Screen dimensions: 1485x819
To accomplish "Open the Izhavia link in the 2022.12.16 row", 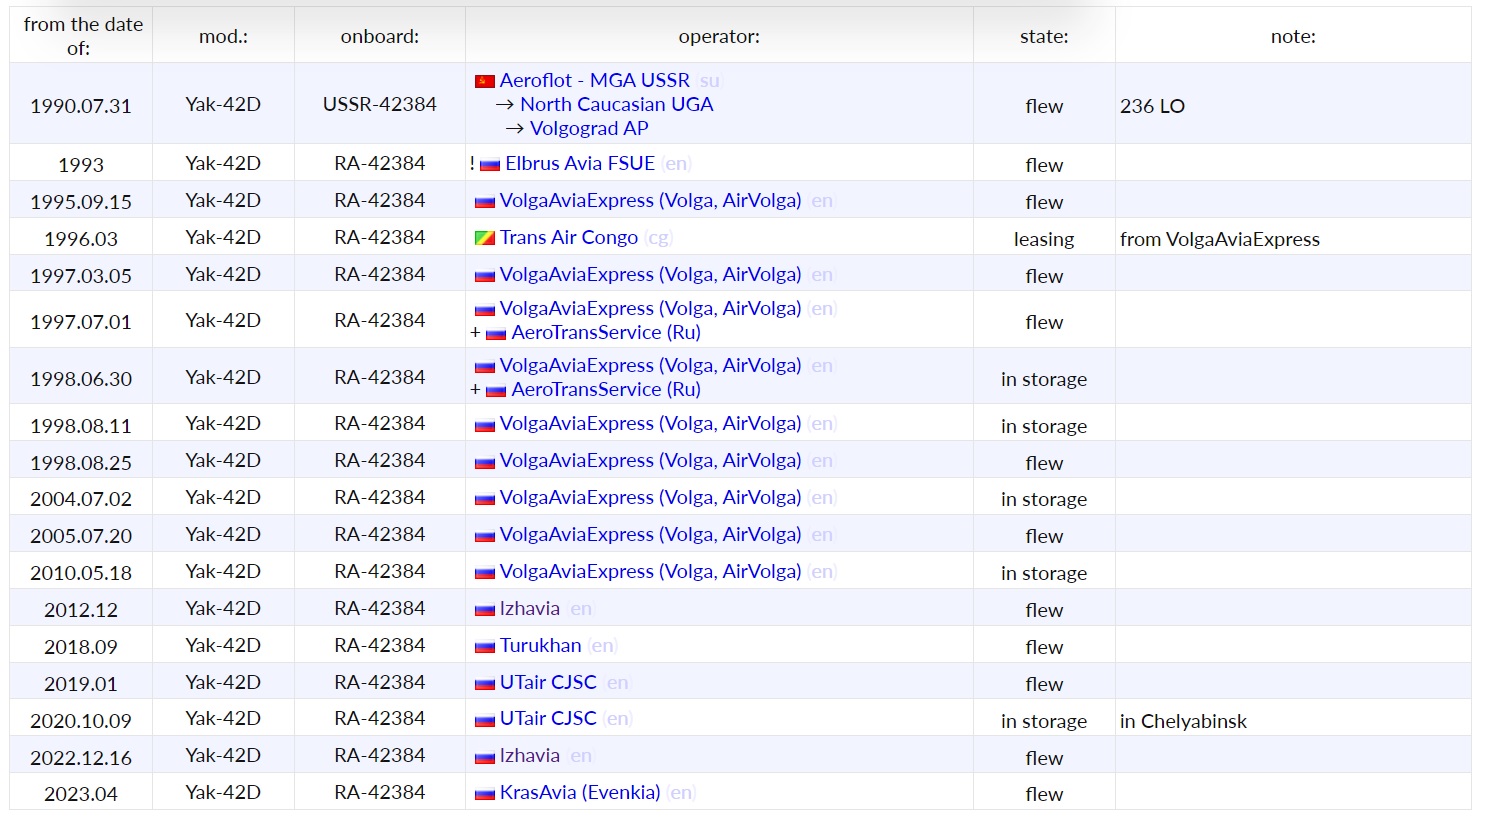I will [x=530, y=755].
